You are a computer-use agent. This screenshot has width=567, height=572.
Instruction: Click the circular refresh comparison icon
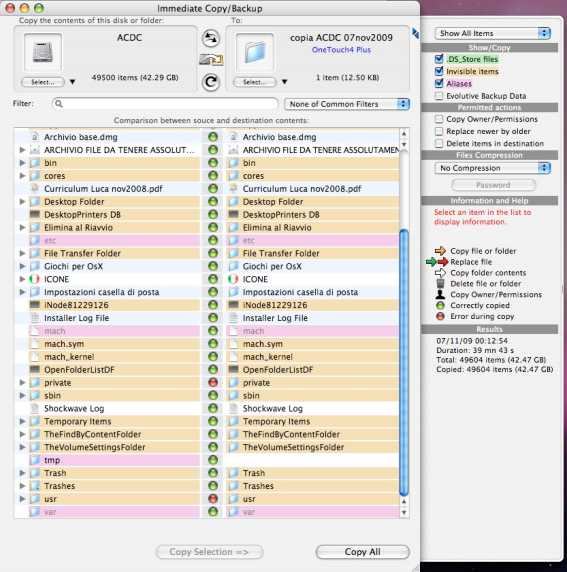tap(211, 82)
